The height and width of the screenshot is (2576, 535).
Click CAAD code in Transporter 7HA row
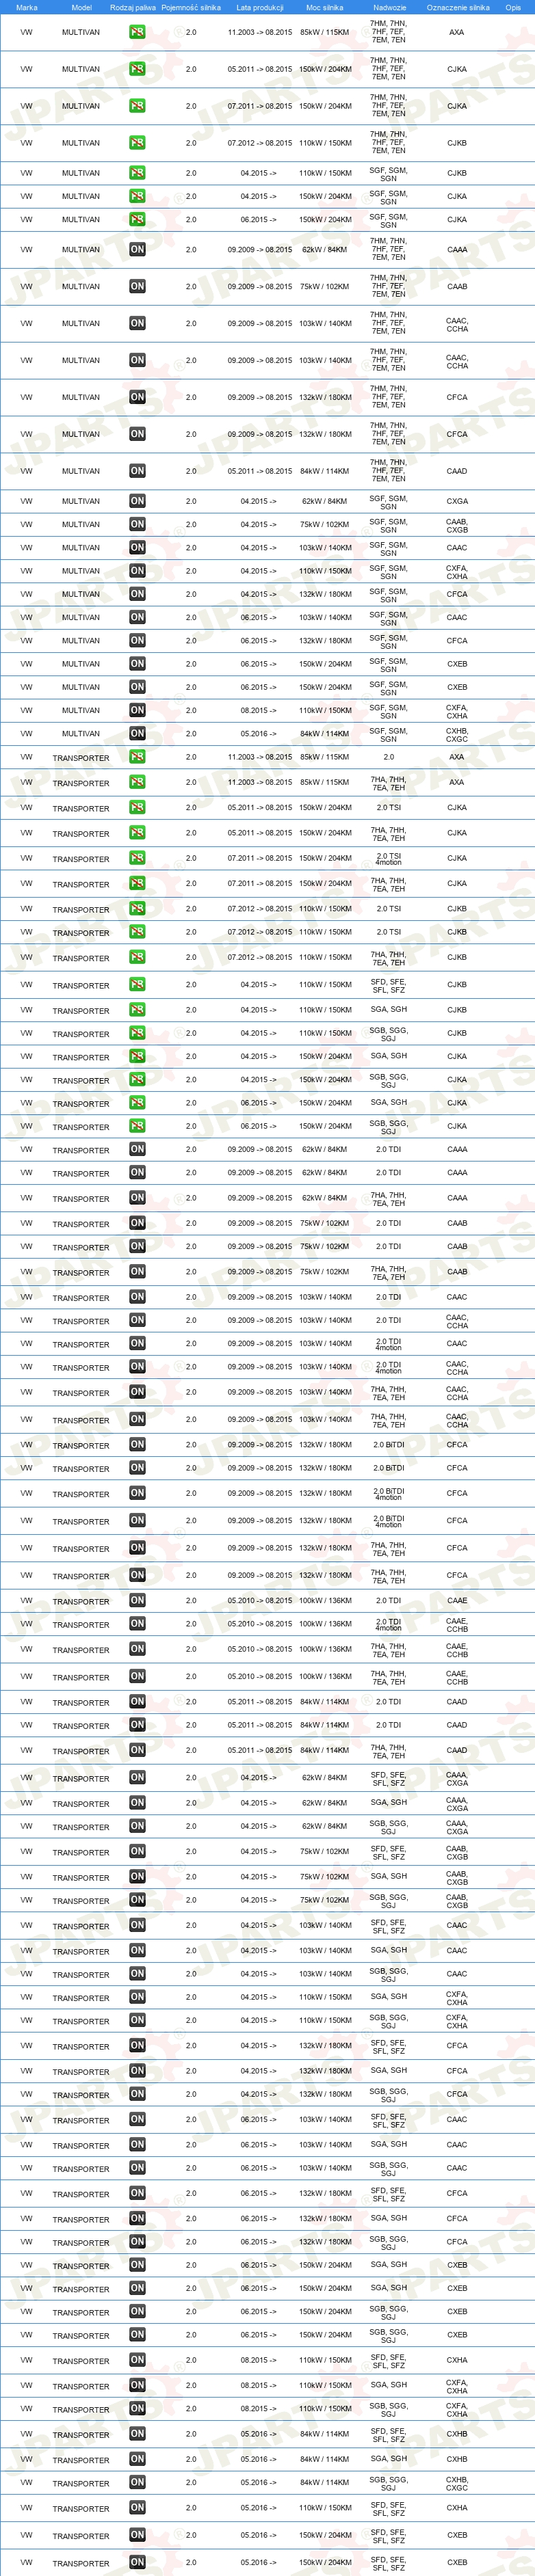pos(457,1750)
